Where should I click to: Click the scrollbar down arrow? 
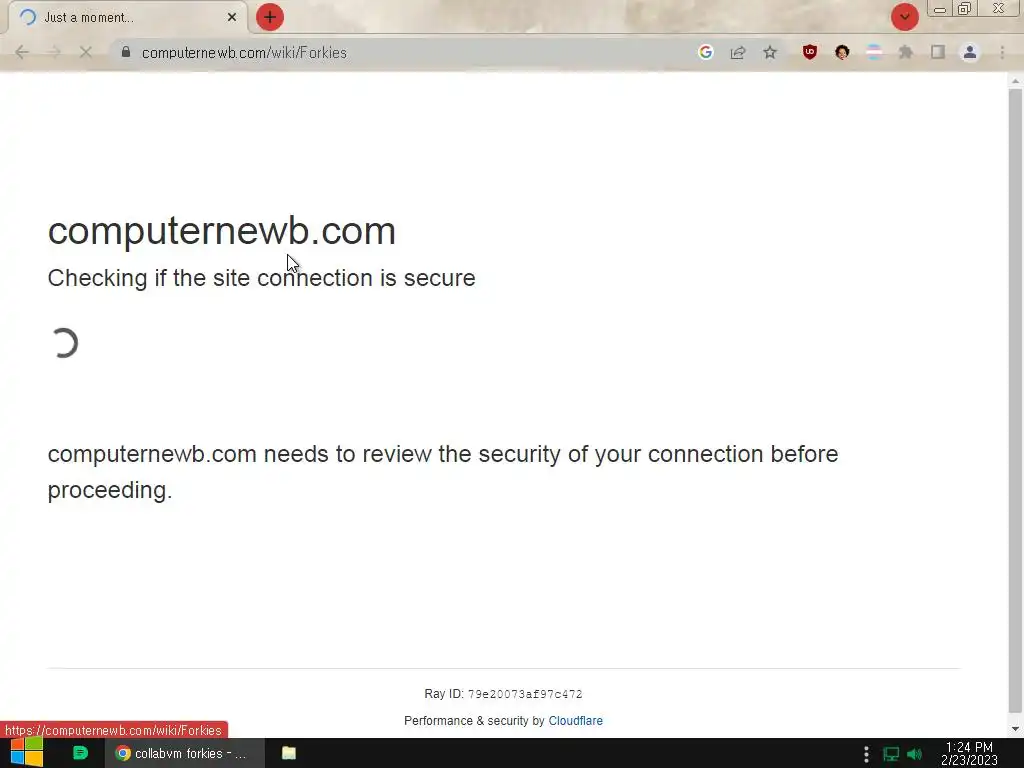[x=1015, y=729]
